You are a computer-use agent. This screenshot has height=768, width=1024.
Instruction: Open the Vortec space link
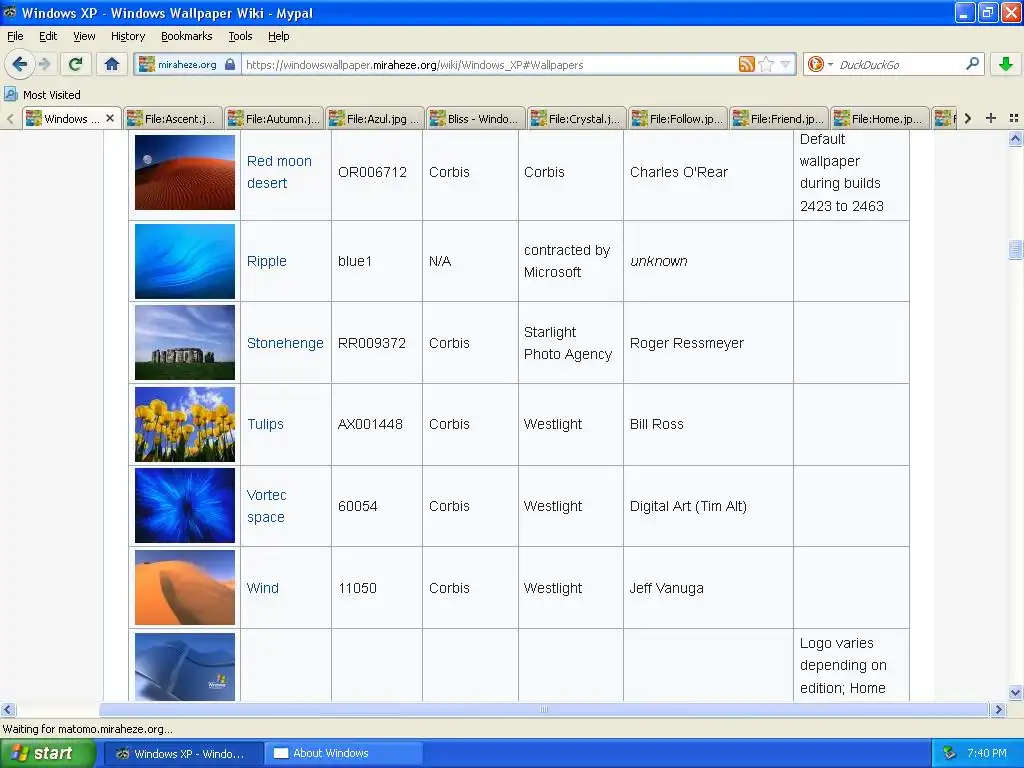point(266,505)
